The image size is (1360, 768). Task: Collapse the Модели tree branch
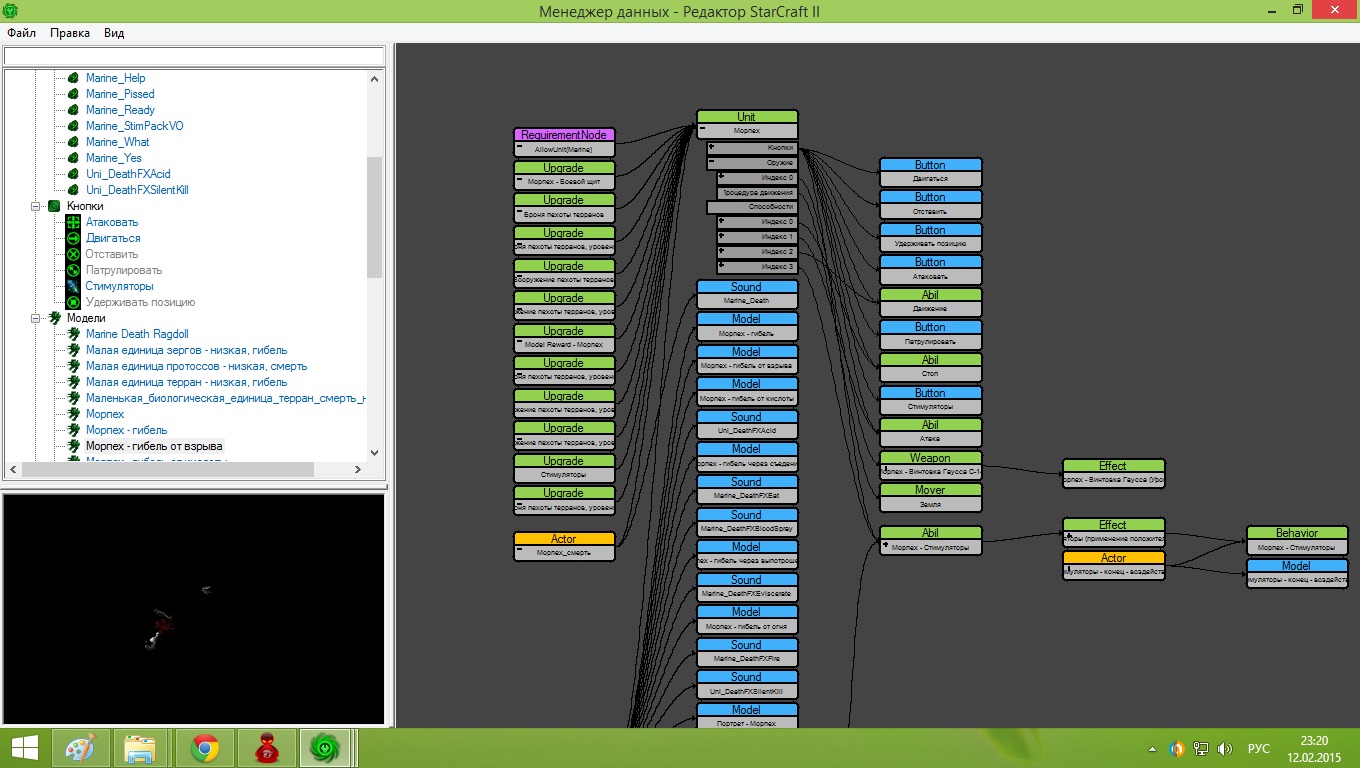coord(37,318)
